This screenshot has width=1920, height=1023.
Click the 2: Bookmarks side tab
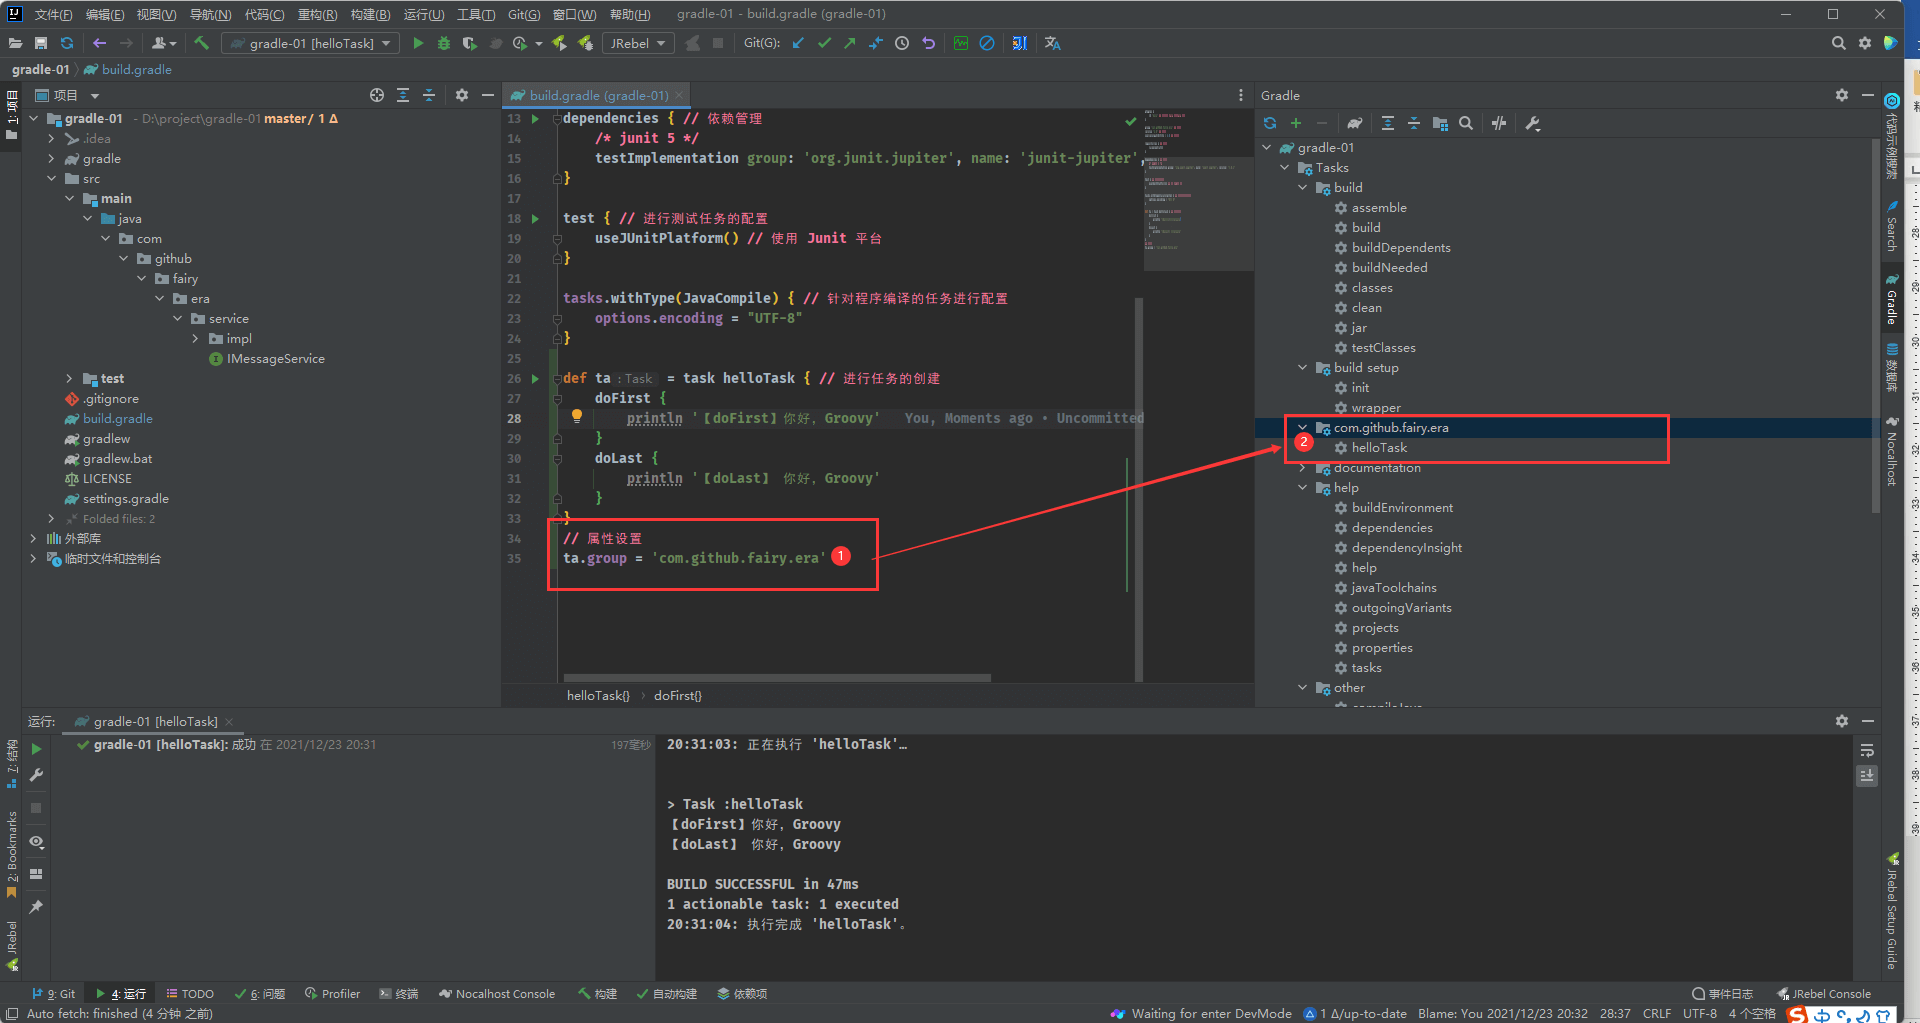point(12,855)
